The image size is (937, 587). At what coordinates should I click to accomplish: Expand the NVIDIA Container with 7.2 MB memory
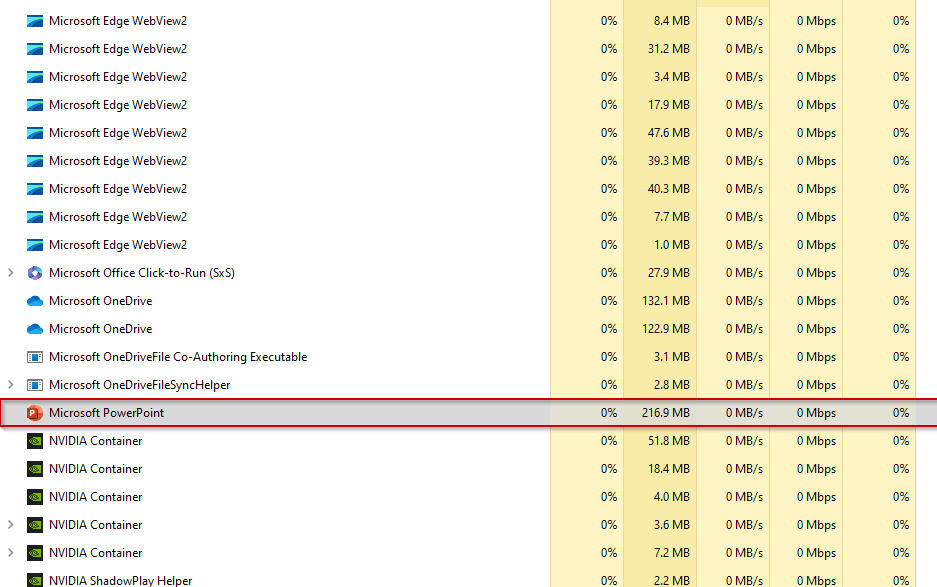(x=11, y=552)
